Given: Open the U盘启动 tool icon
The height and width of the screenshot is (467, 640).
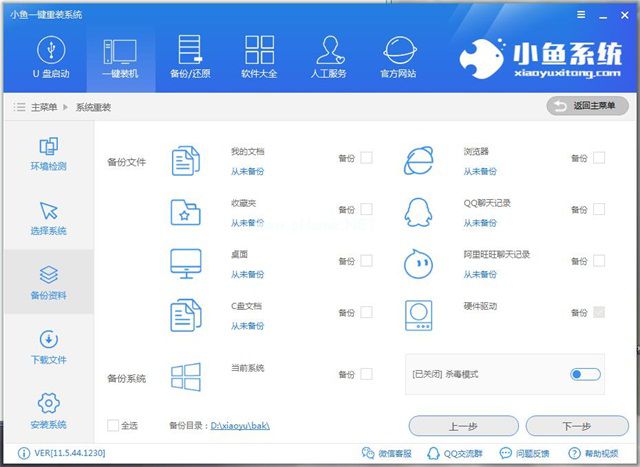Looking at the screenshot, I should click(51, 50).
